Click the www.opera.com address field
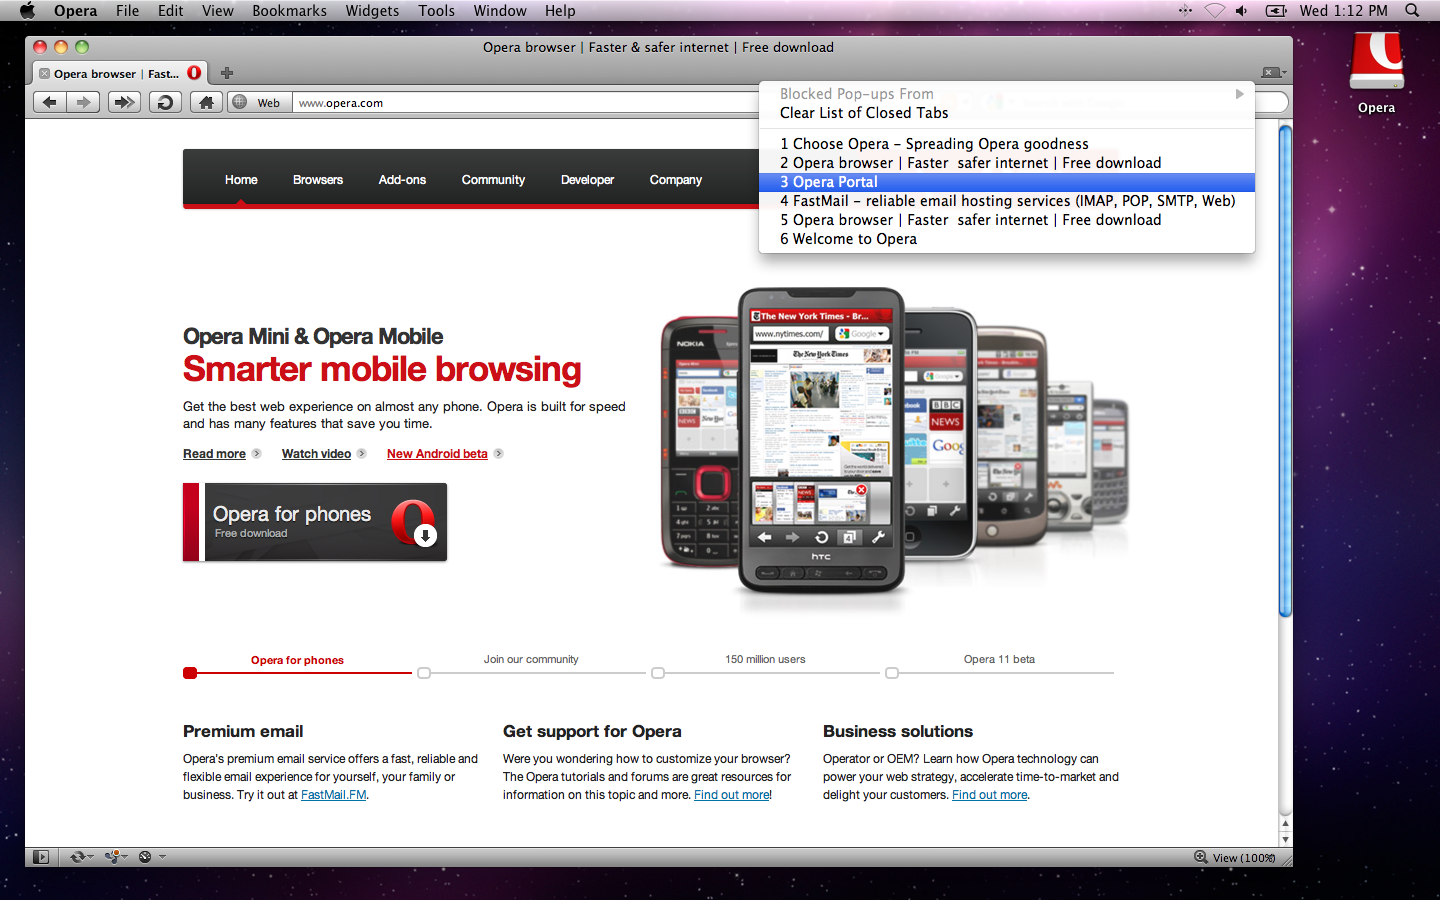1440x900 pixels. 526,103
